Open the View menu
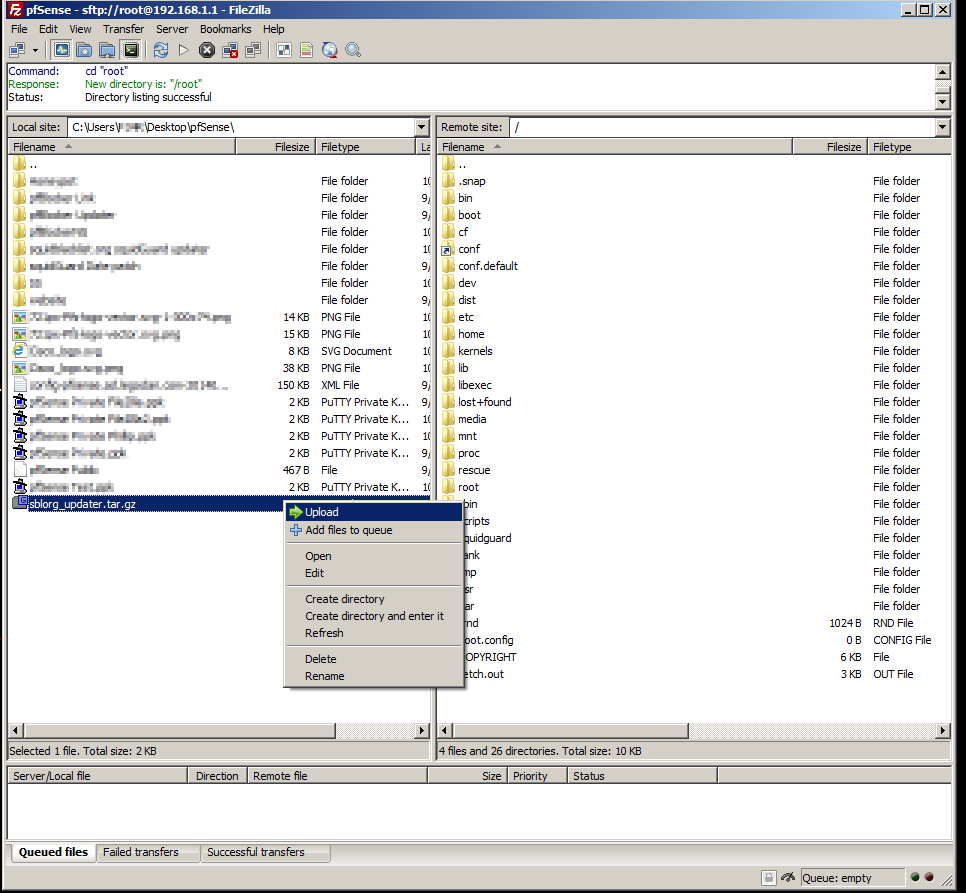 (x=80, y=29)
